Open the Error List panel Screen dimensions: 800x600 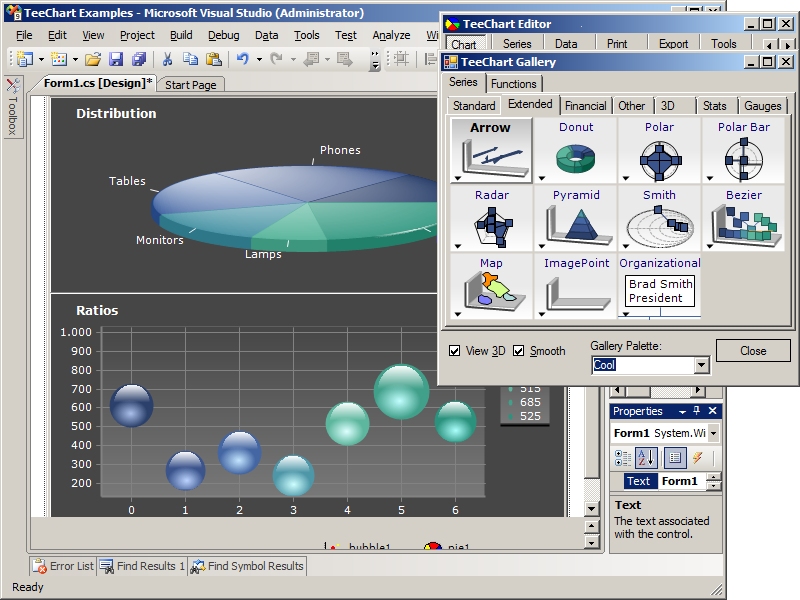point(63,566)
